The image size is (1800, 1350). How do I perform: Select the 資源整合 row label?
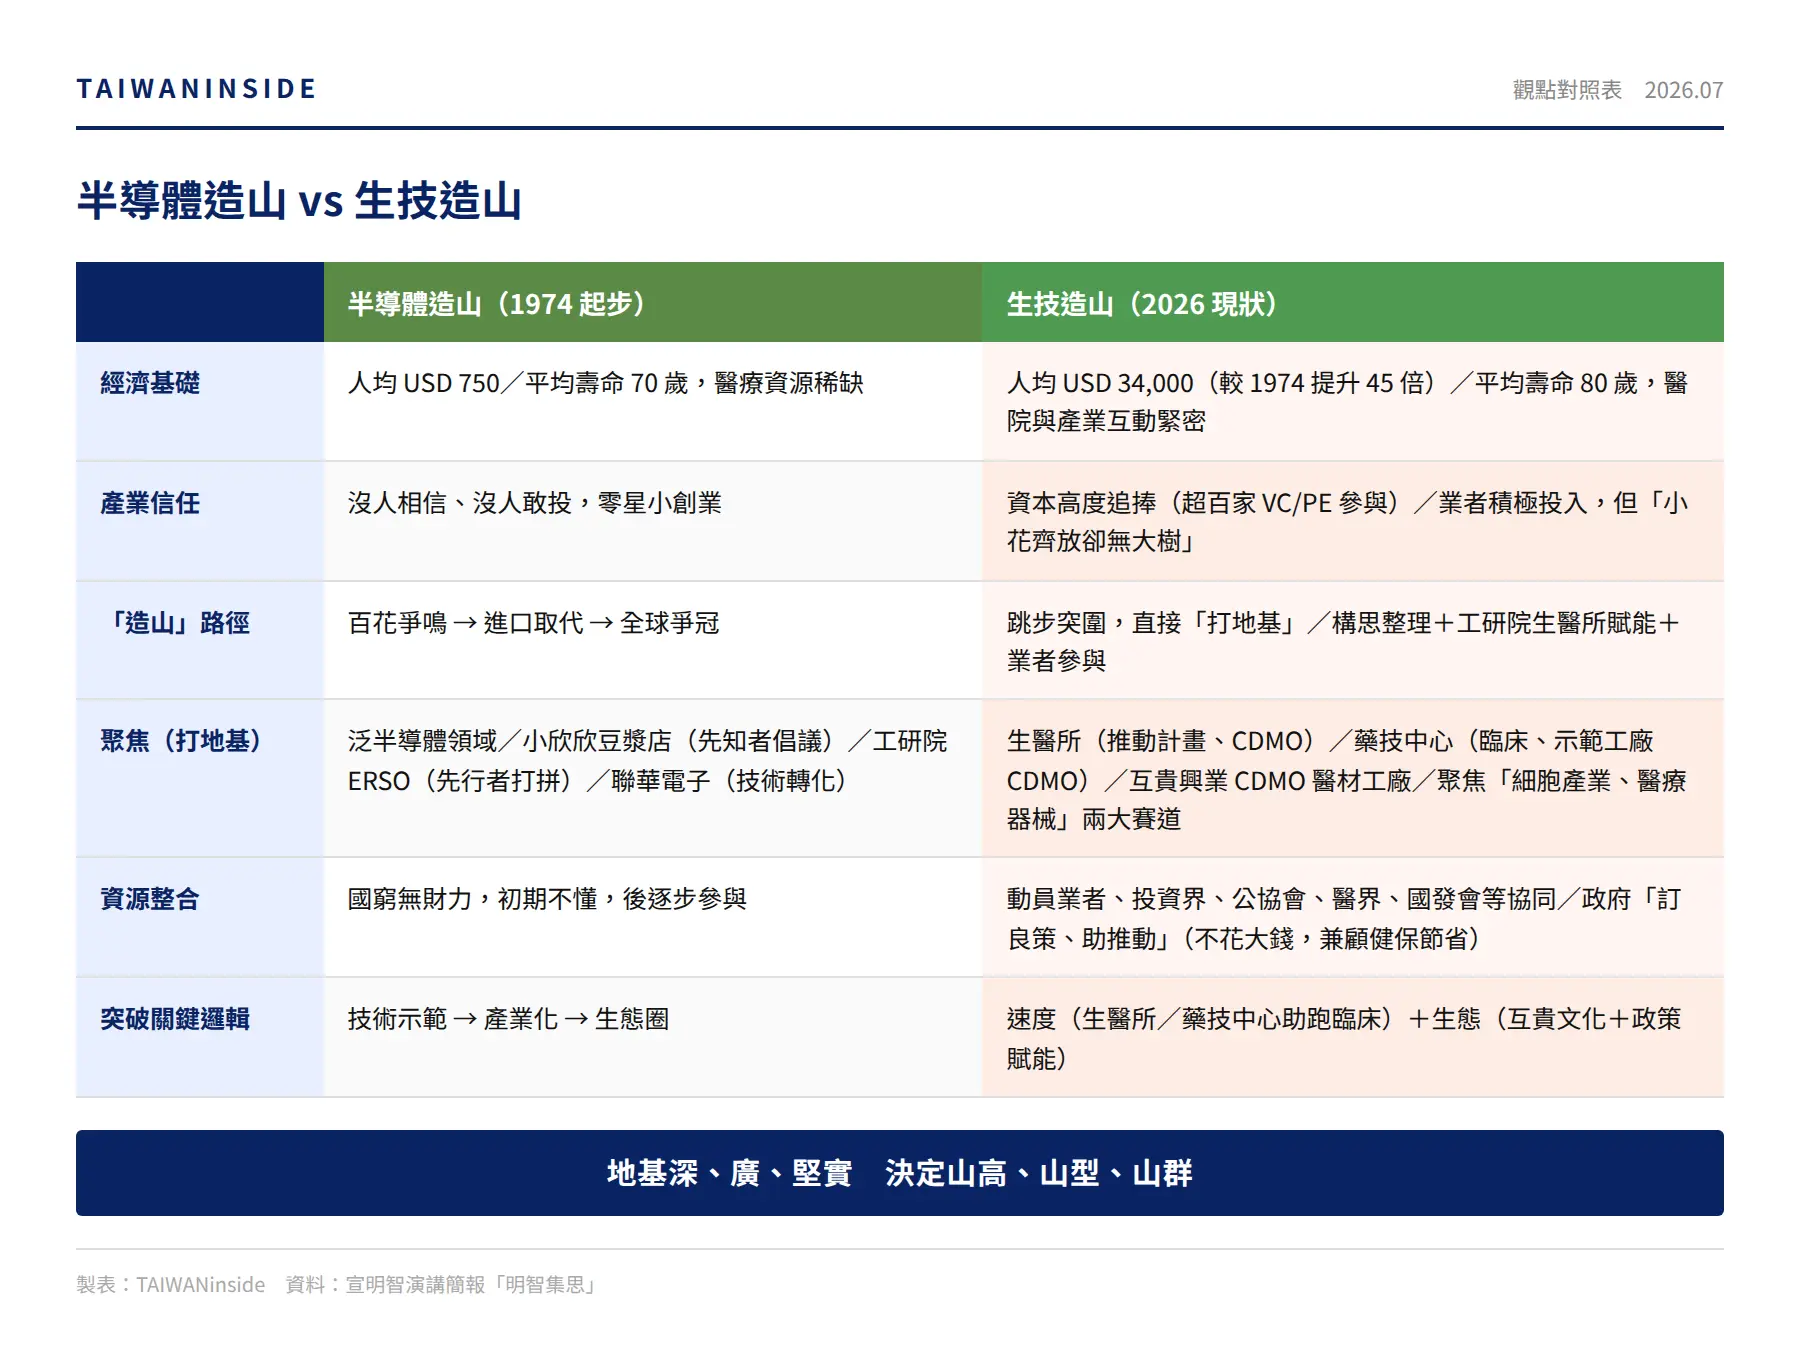click(x=150, y=899)
